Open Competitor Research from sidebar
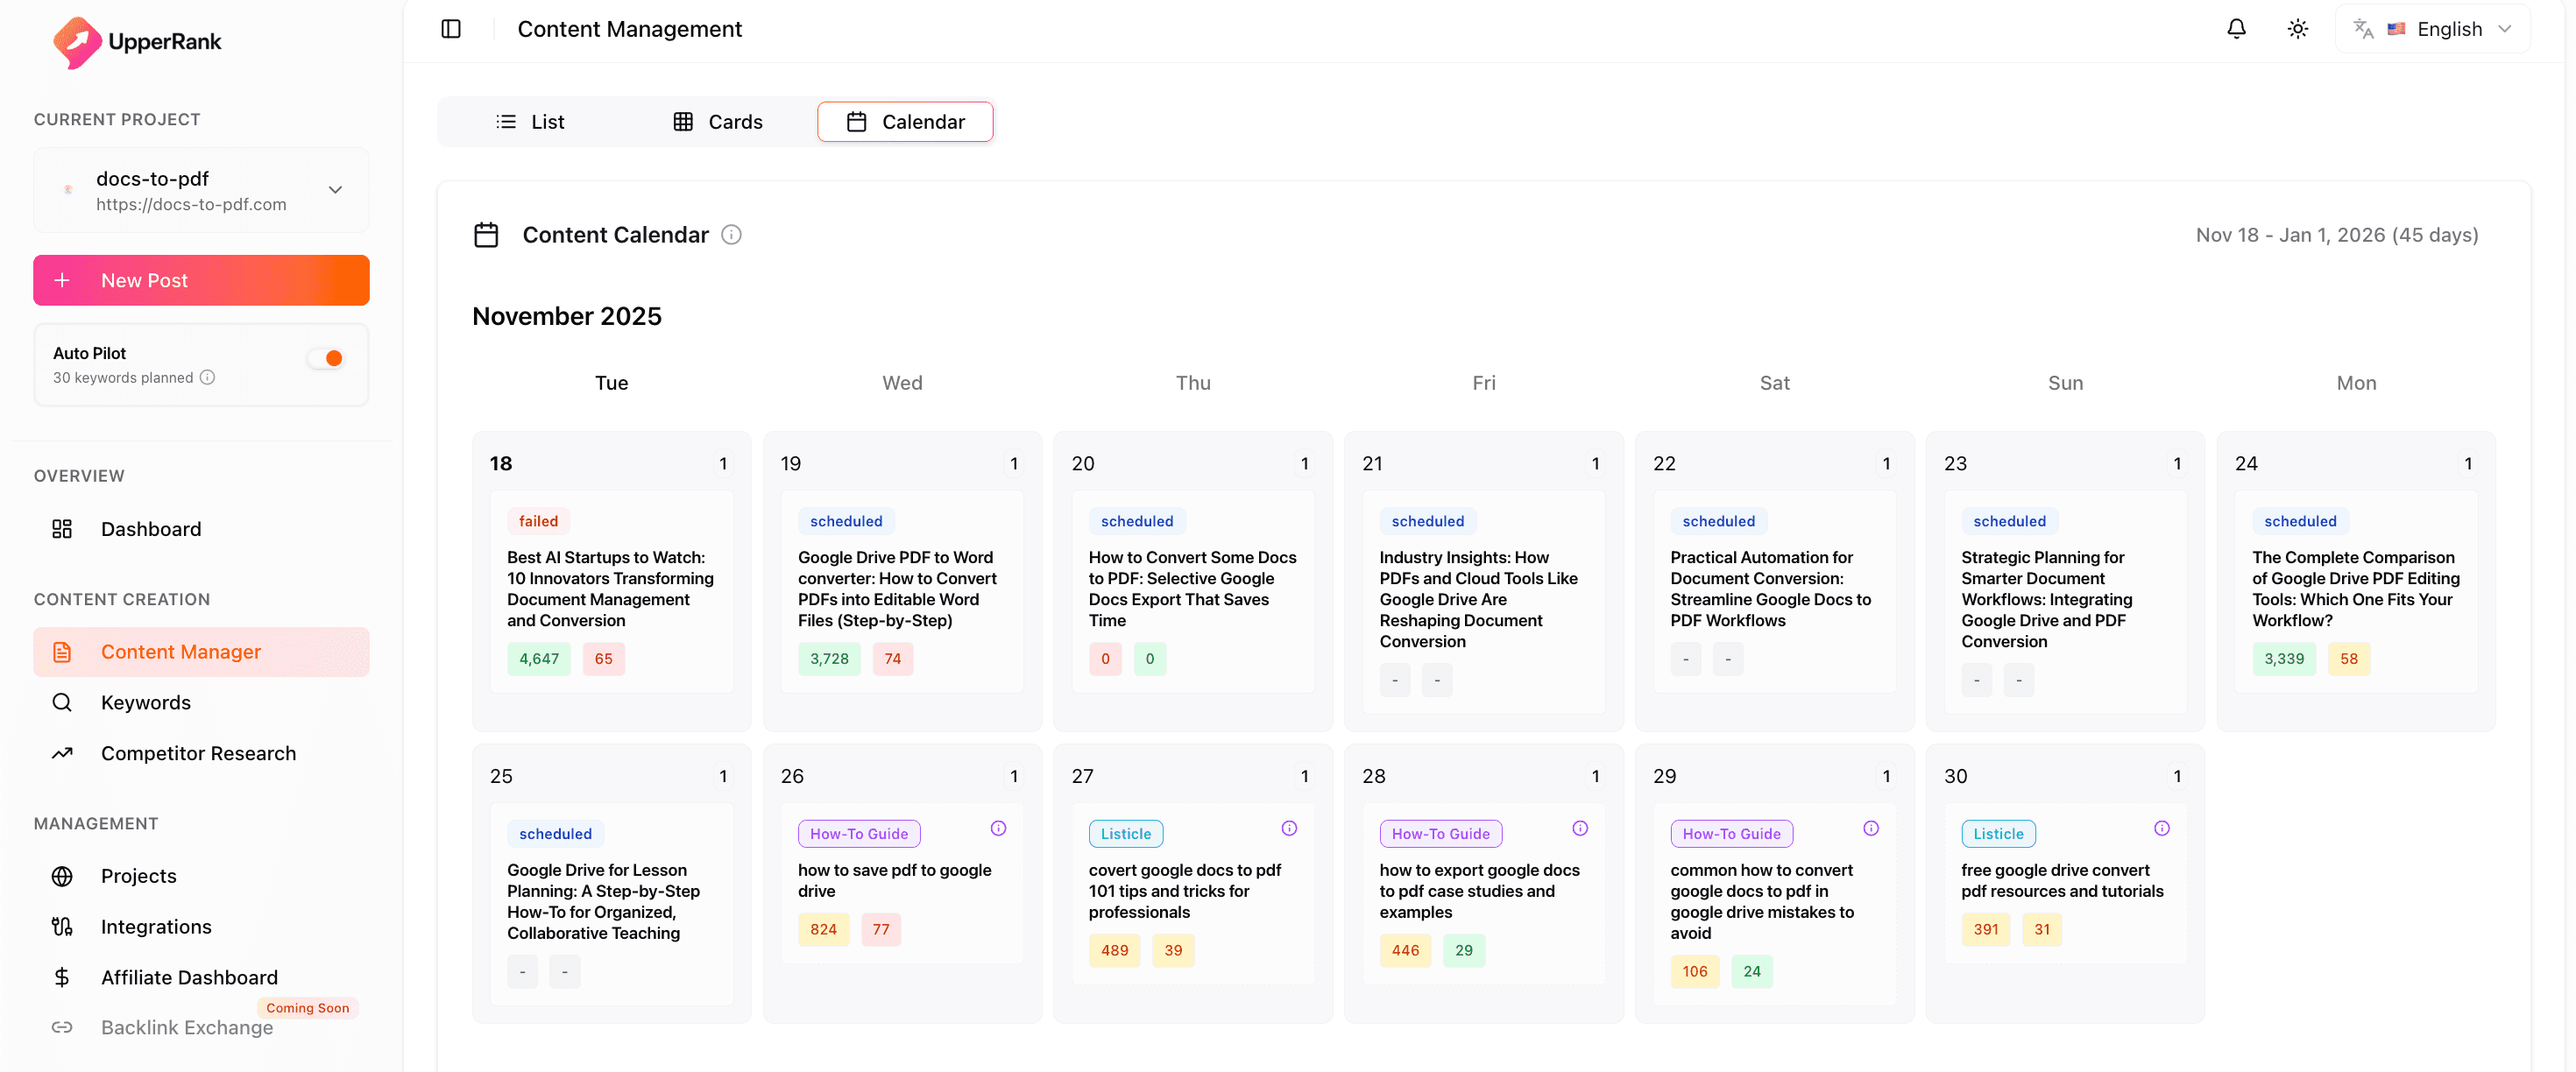Viewport: 2576px width, 1072px height. click(198, 753)
